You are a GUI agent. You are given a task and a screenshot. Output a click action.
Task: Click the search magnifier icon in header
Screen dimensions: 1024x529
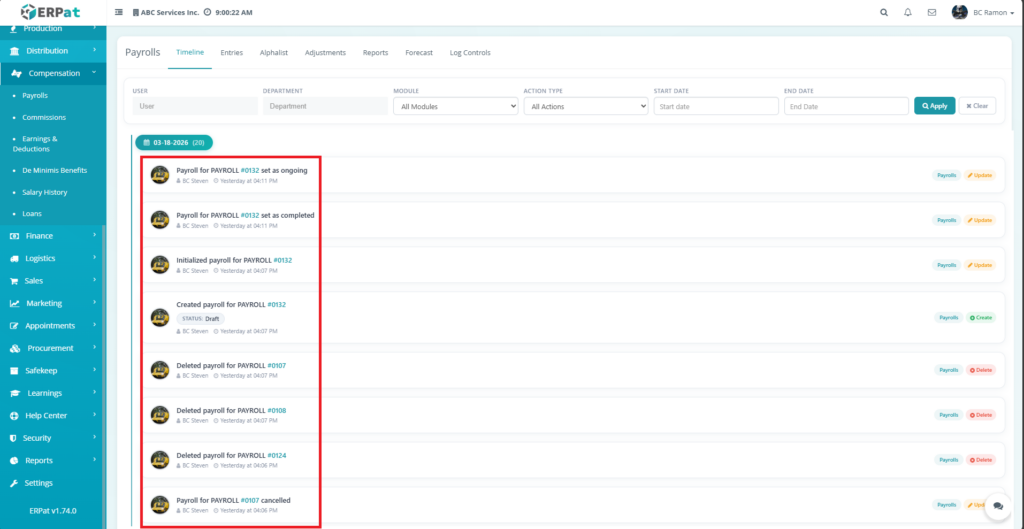[883, 12]
